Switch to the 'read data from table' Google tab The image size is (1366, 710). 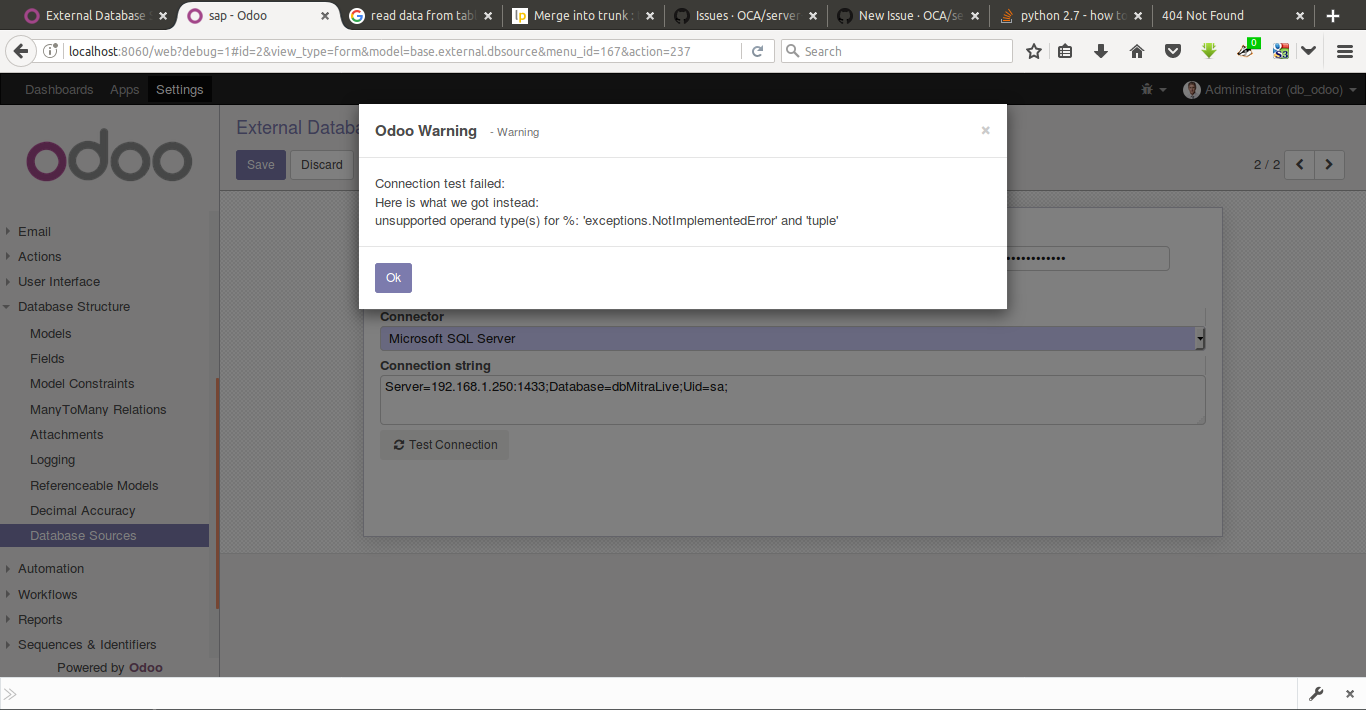(418, 15)
